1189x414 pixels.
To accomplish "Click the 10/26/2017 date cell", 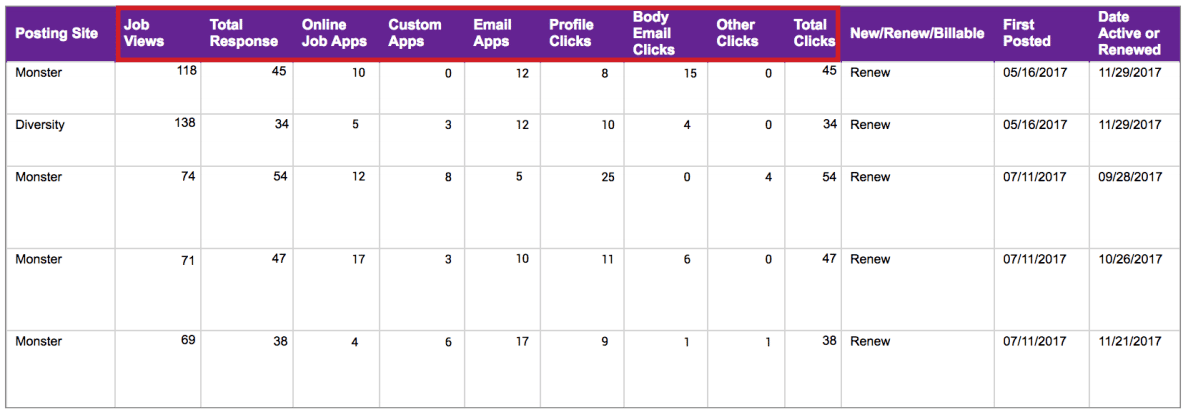I will pos(1129,259).
